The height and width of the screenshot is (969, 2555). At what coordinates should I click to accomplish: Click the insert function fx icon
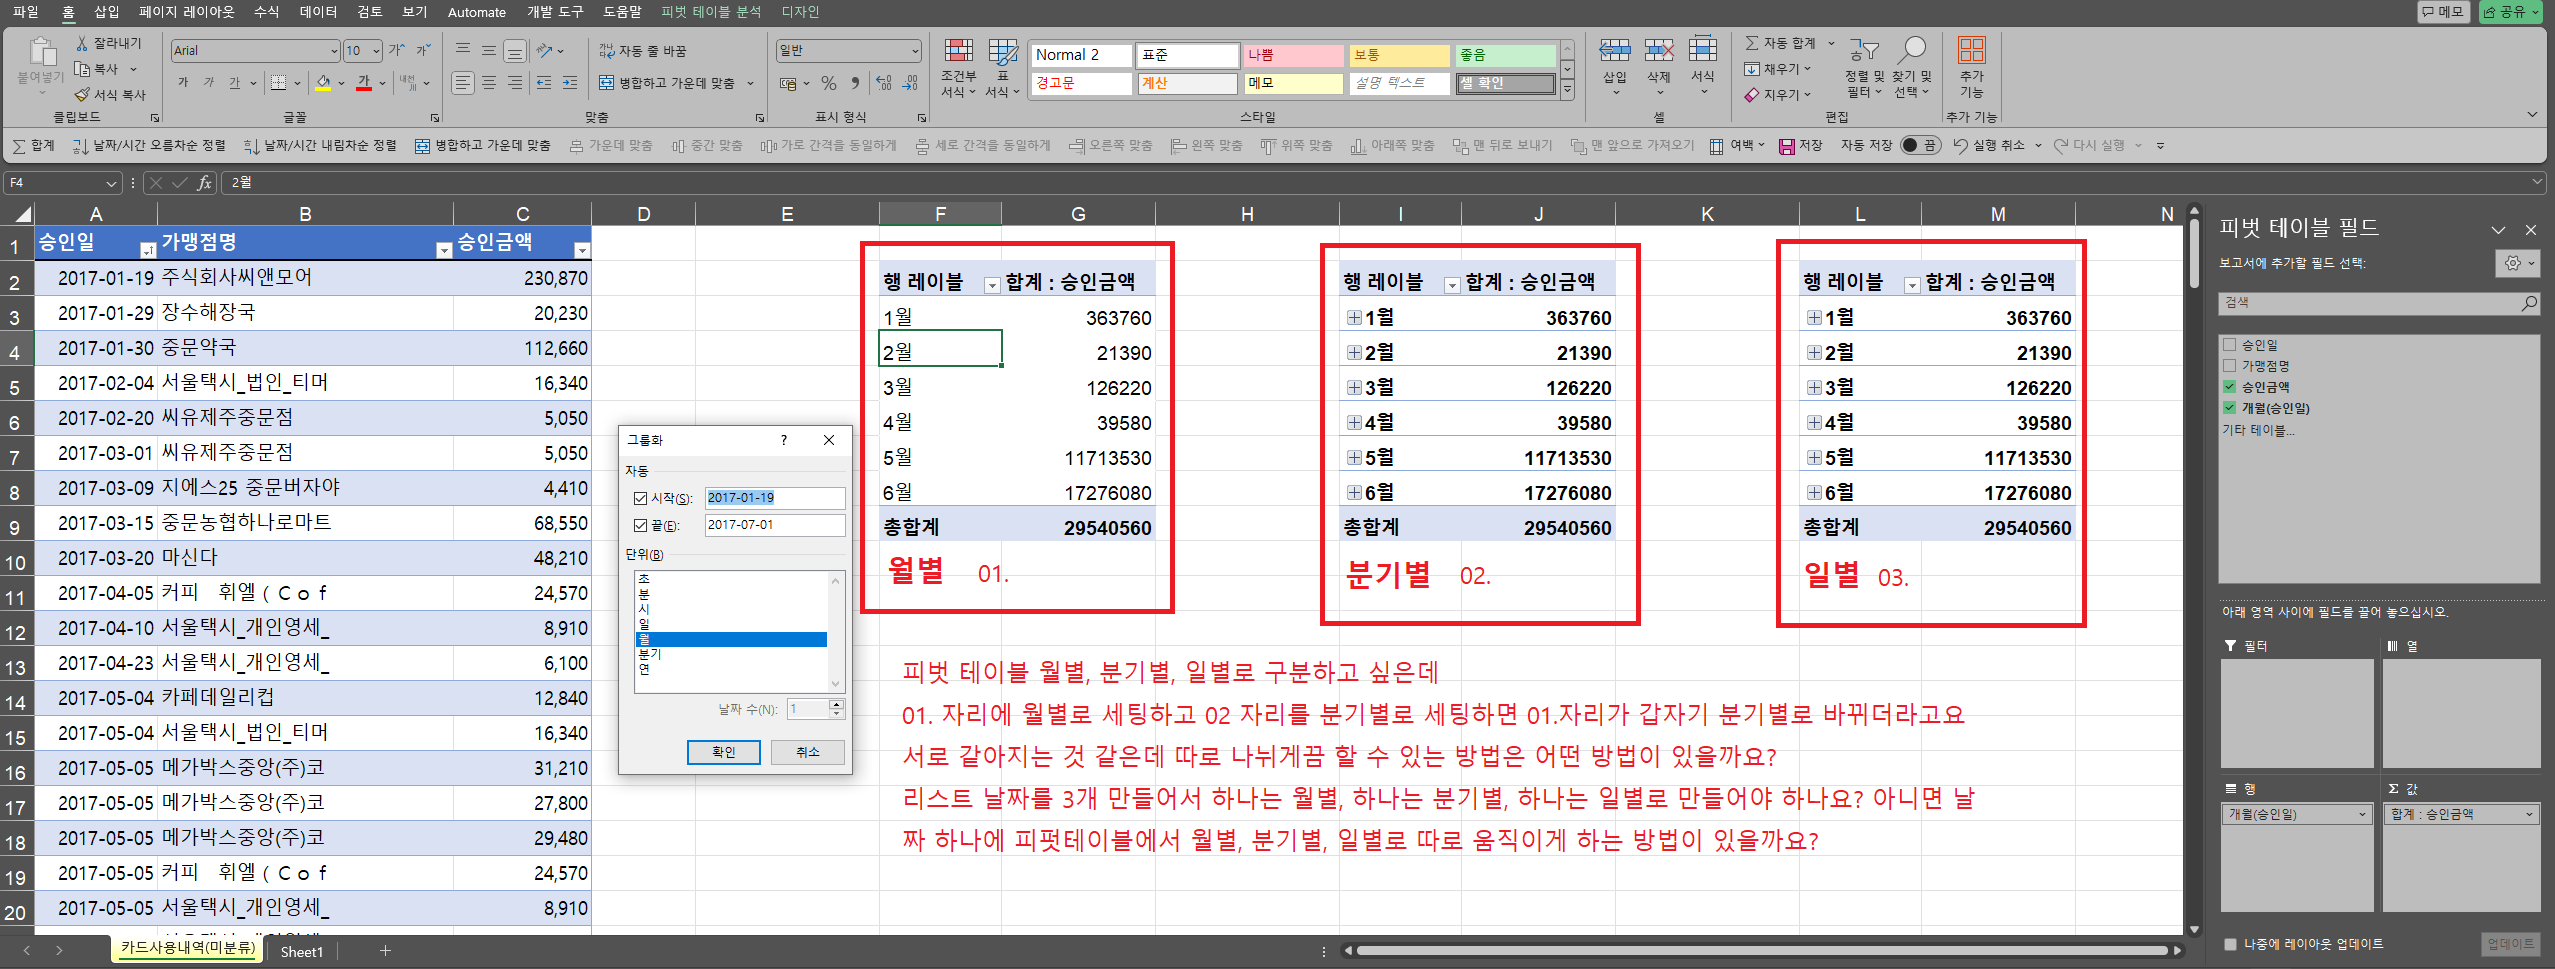point(204,183)
